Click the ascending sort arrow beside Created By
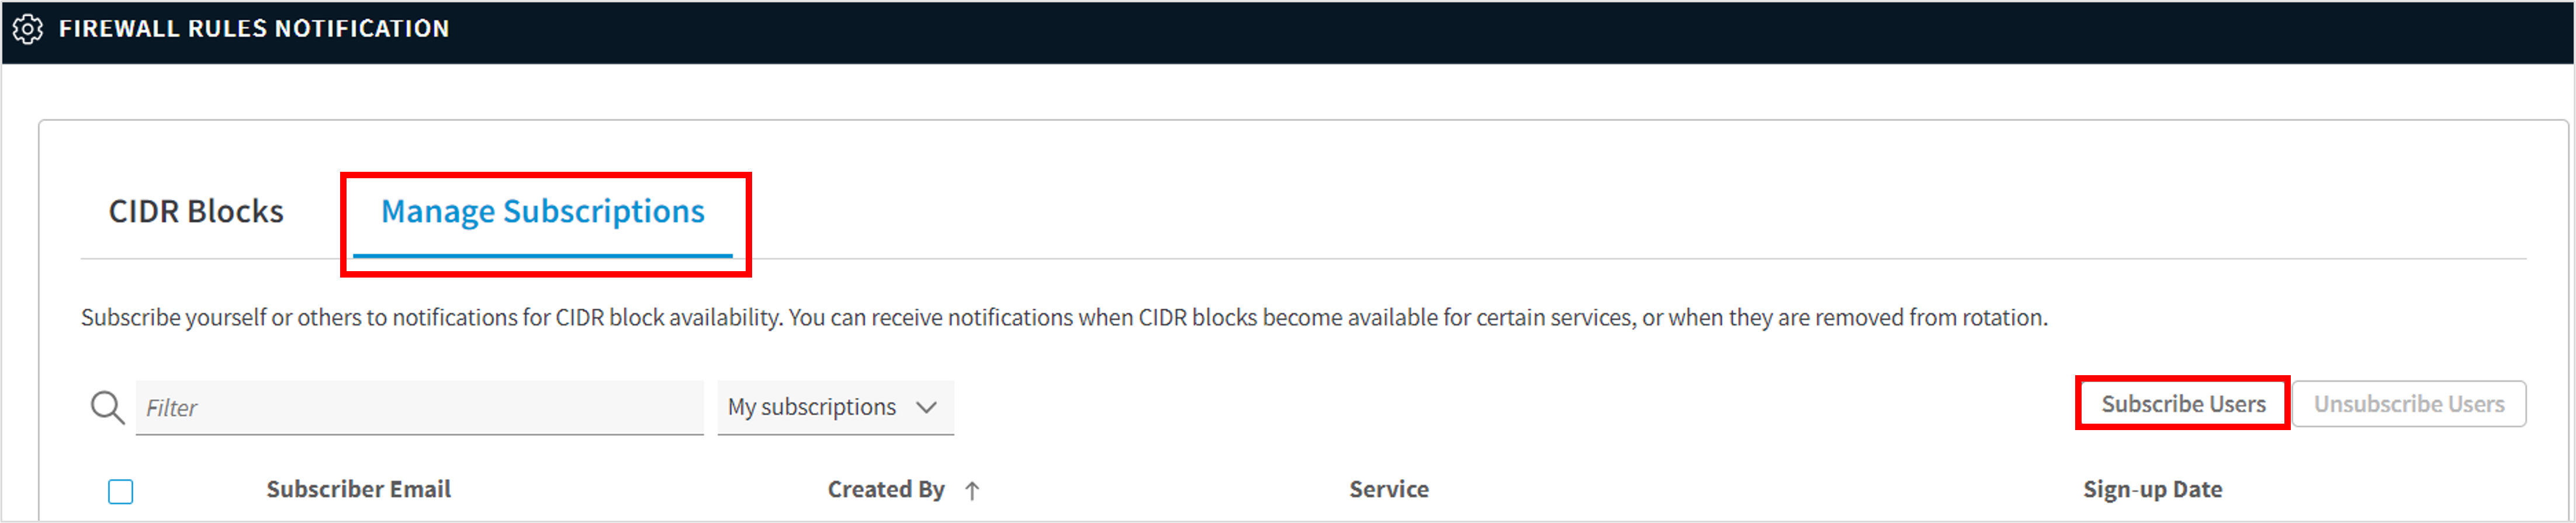Viewport: 2576px width, 523px height. pos(972,490)
